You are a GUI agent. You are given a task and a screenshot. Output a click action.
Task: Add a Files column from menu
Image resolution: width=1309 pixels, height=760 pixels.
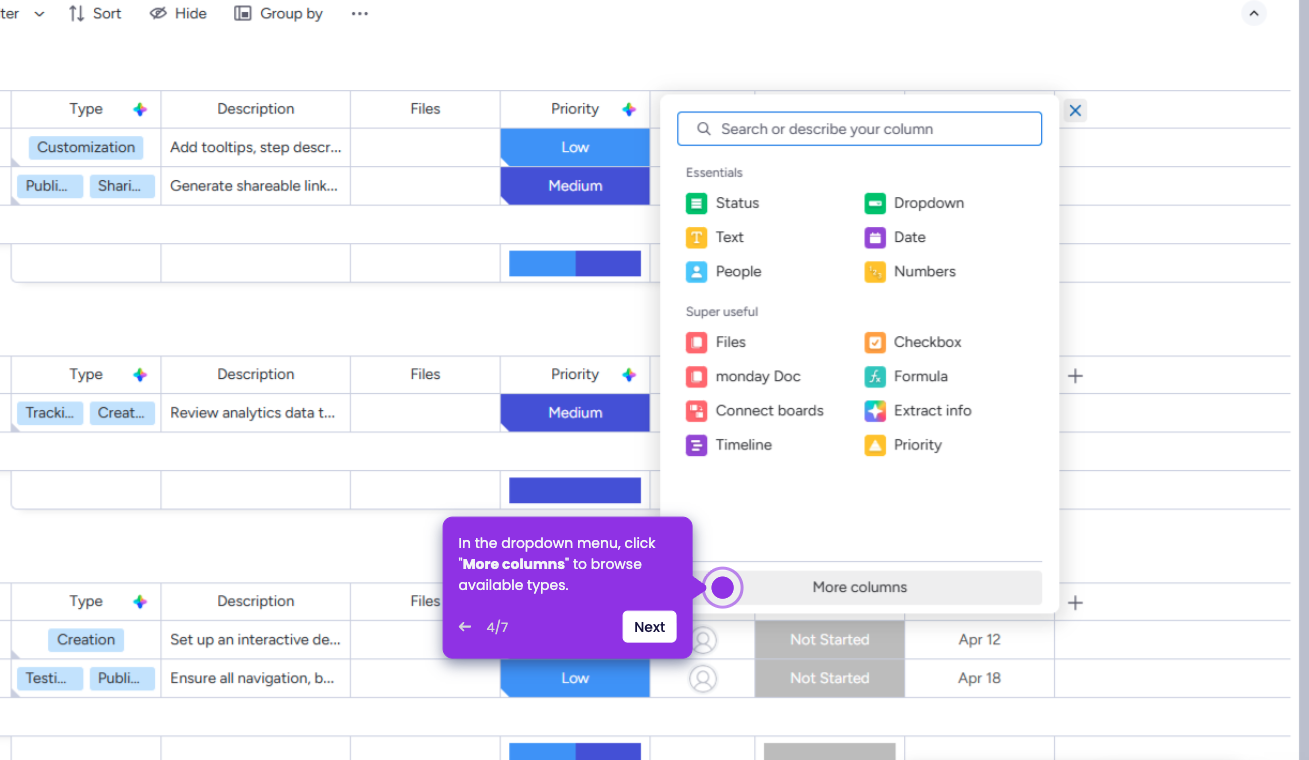coord(716,342)
